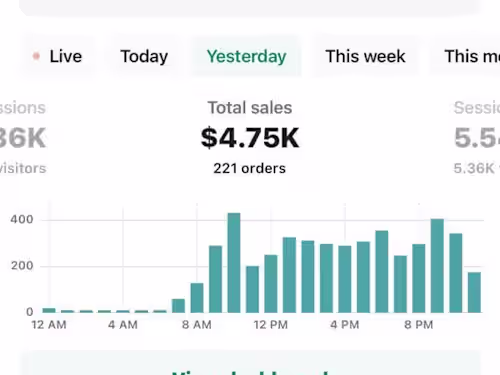Tap the green button at bottom
The image size is (500, 375).
click(x=250, y=364)
